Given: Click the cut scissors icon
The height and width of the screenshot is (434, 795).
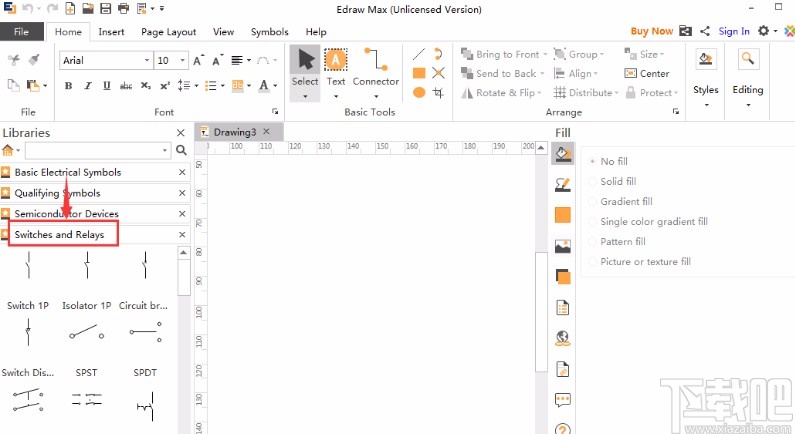Looking at the screenshot, I should [14, 60].
